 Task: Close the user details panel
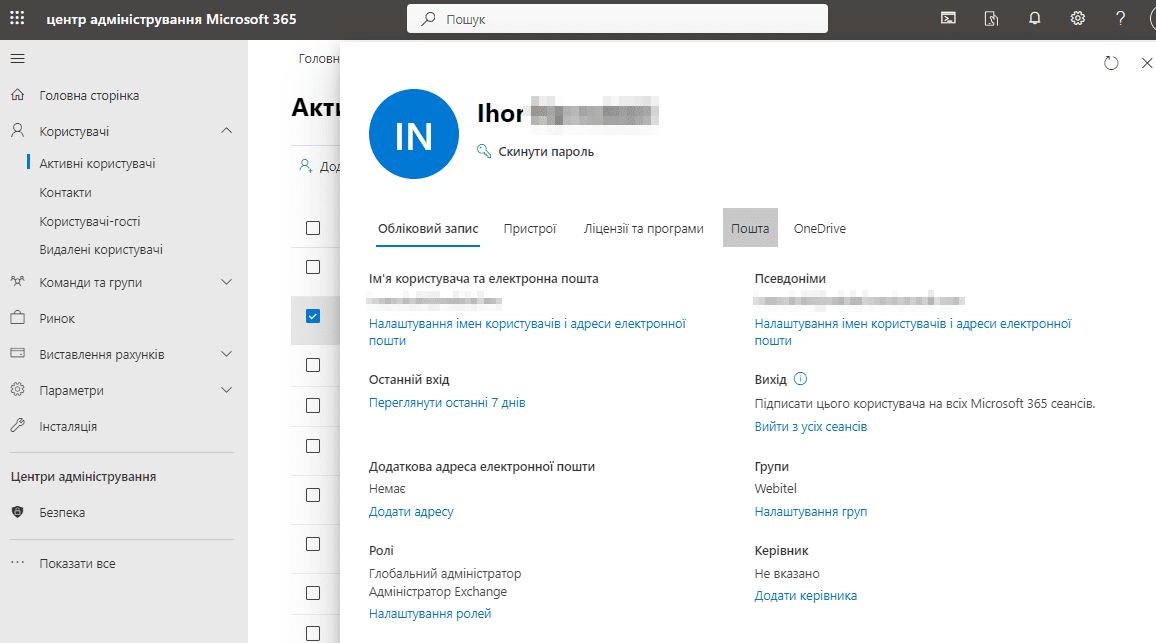[1146, 63]
